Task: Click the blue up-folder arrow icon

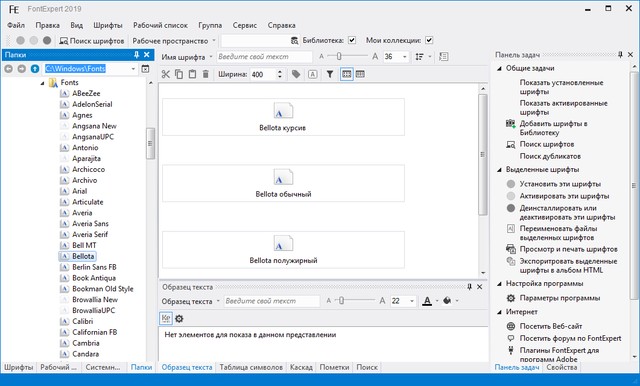Action: point(35,69)
